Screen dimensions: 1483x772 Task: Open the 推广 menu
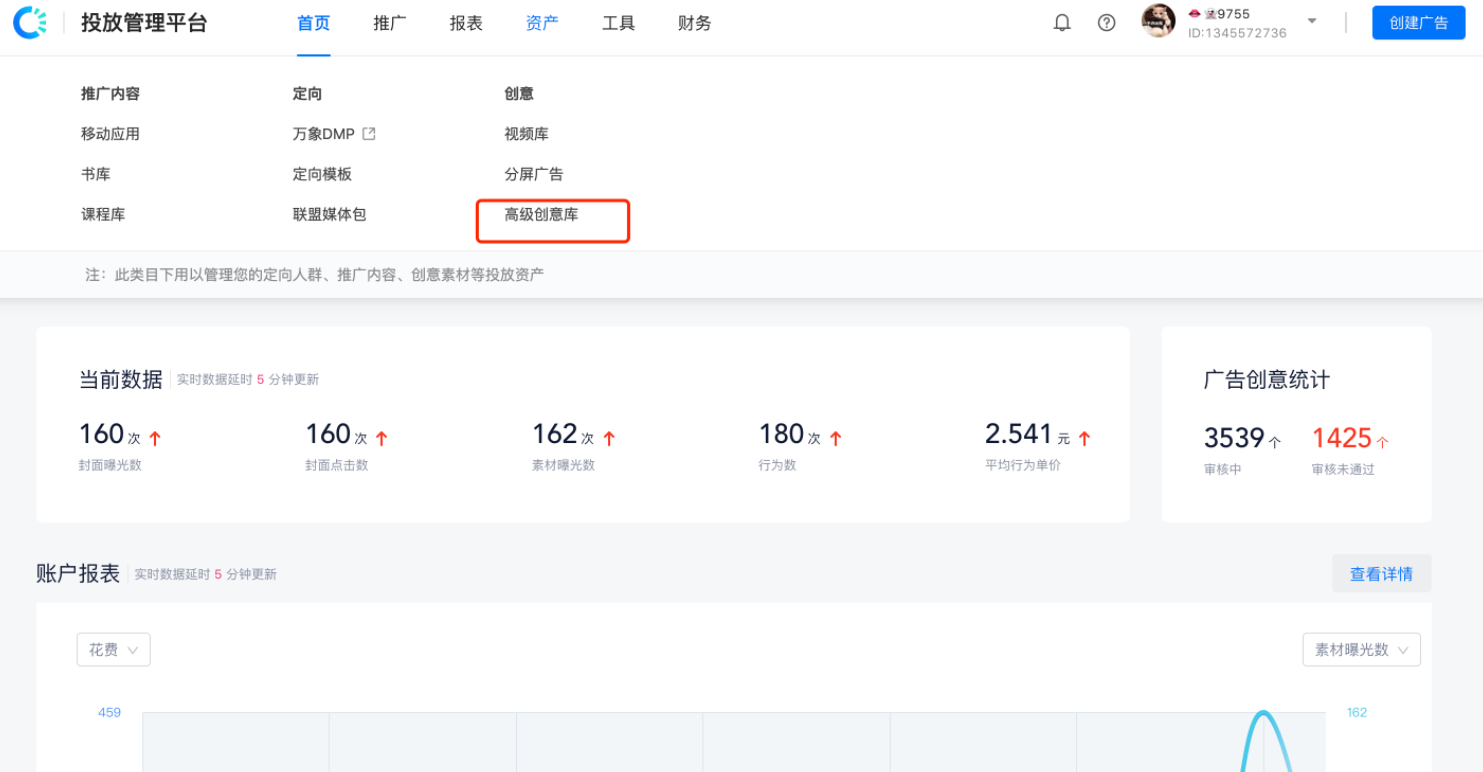coord(389,23)
